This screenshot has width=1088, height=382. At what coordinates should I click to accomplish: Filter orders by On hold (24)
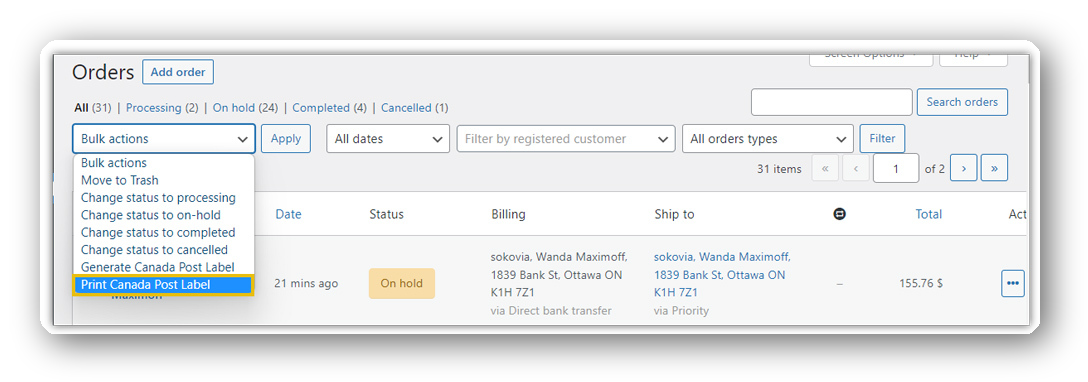246,108
